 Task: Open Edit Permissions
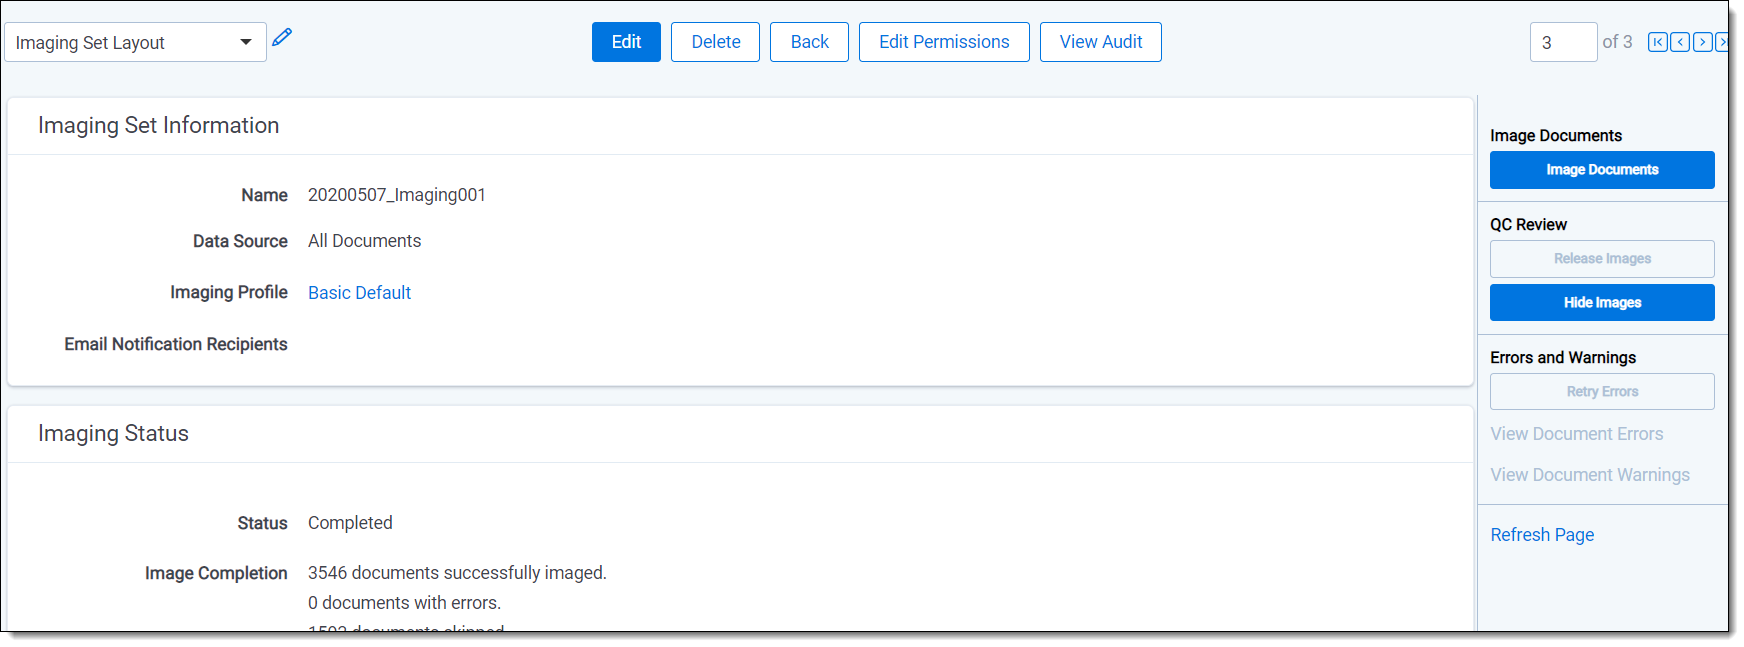(943, 42)
